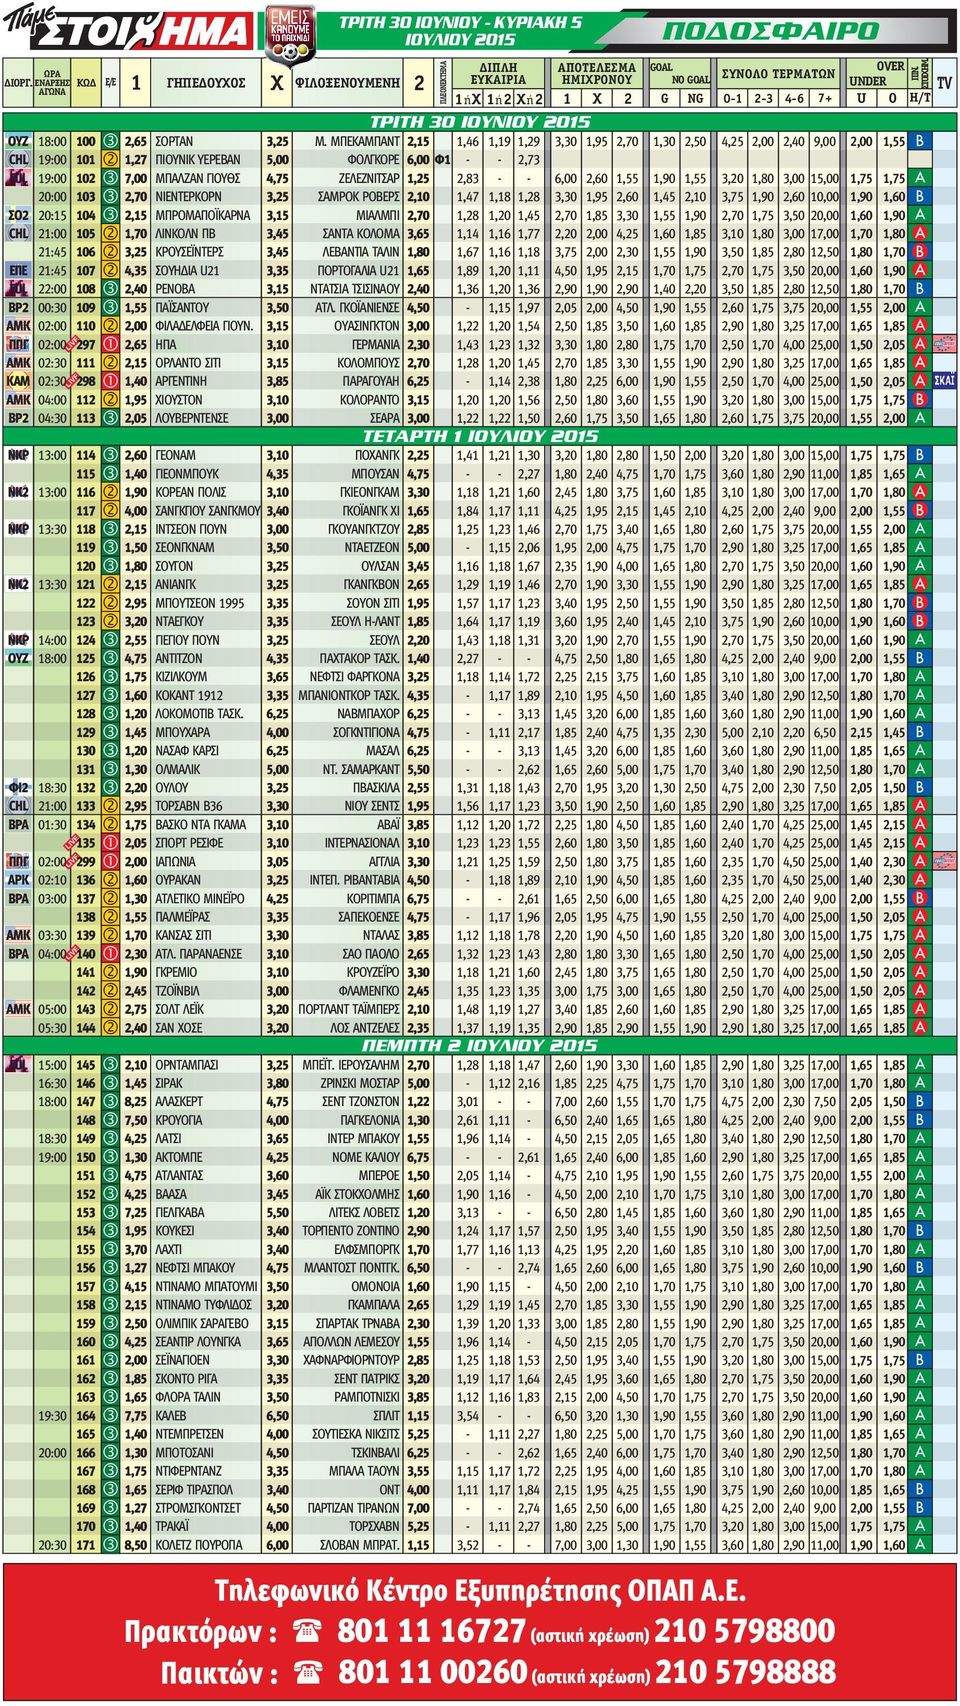Click the ΚΩΔ column header
This screenshot has height=1706, width=960.
point(86,83)
